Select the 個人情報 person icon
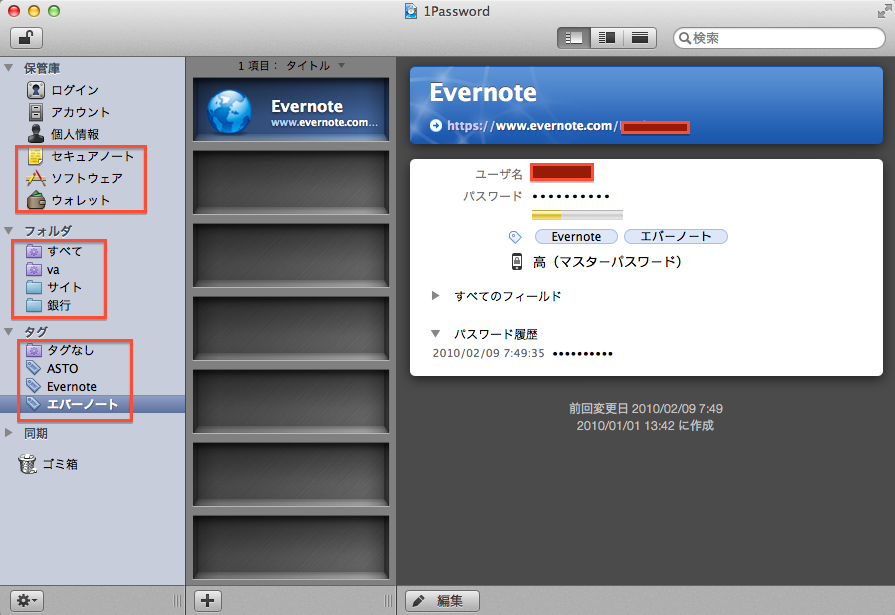Screen dimensions: 895x615 point(35,134)
